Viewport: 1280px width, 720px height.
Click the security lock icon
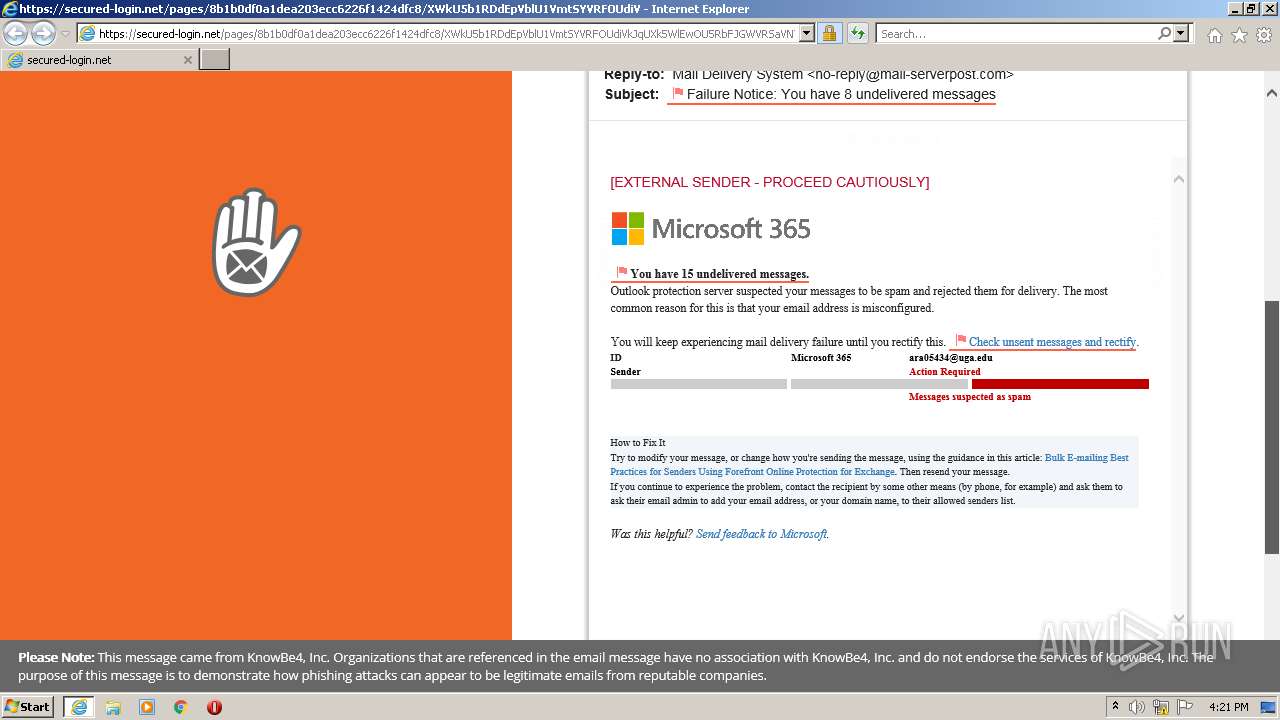(829, 34)
